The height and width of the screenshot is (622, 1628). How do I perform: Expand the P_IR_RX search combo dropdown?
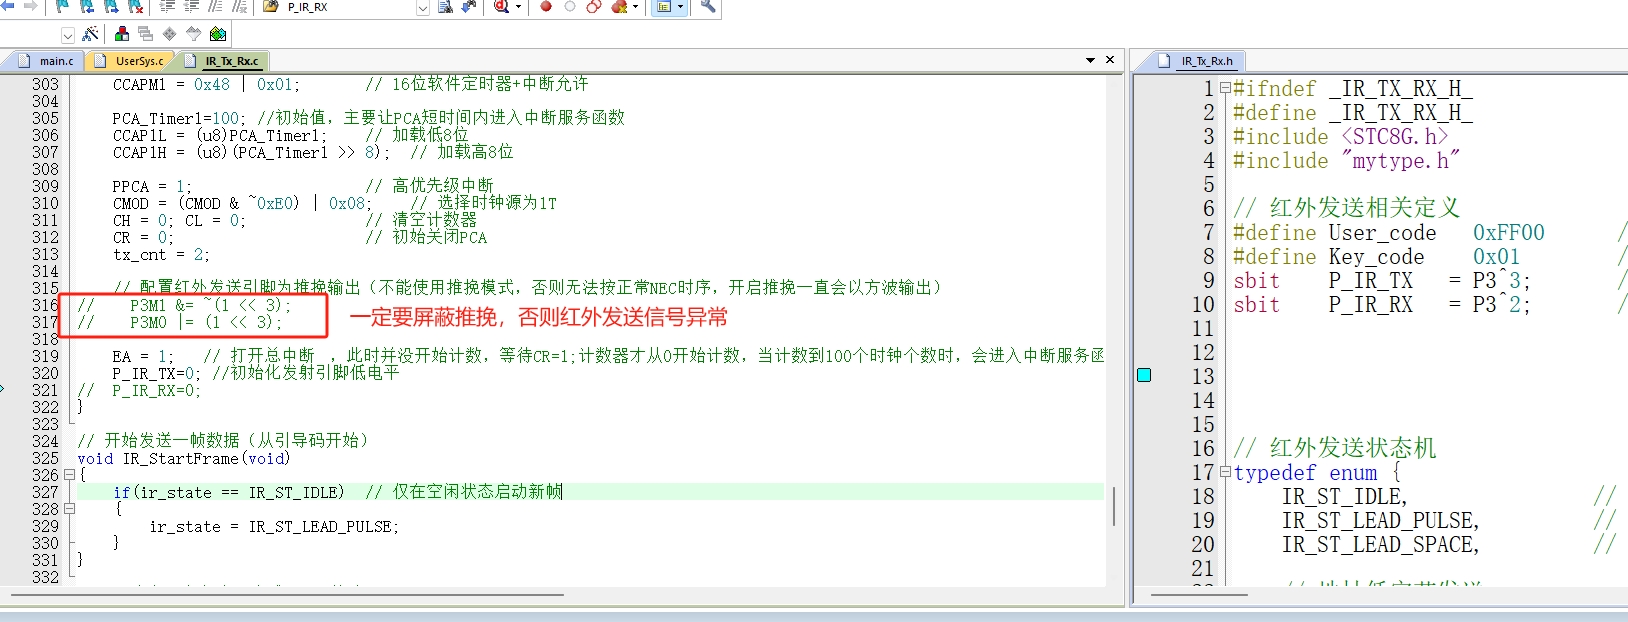(422, 8)
